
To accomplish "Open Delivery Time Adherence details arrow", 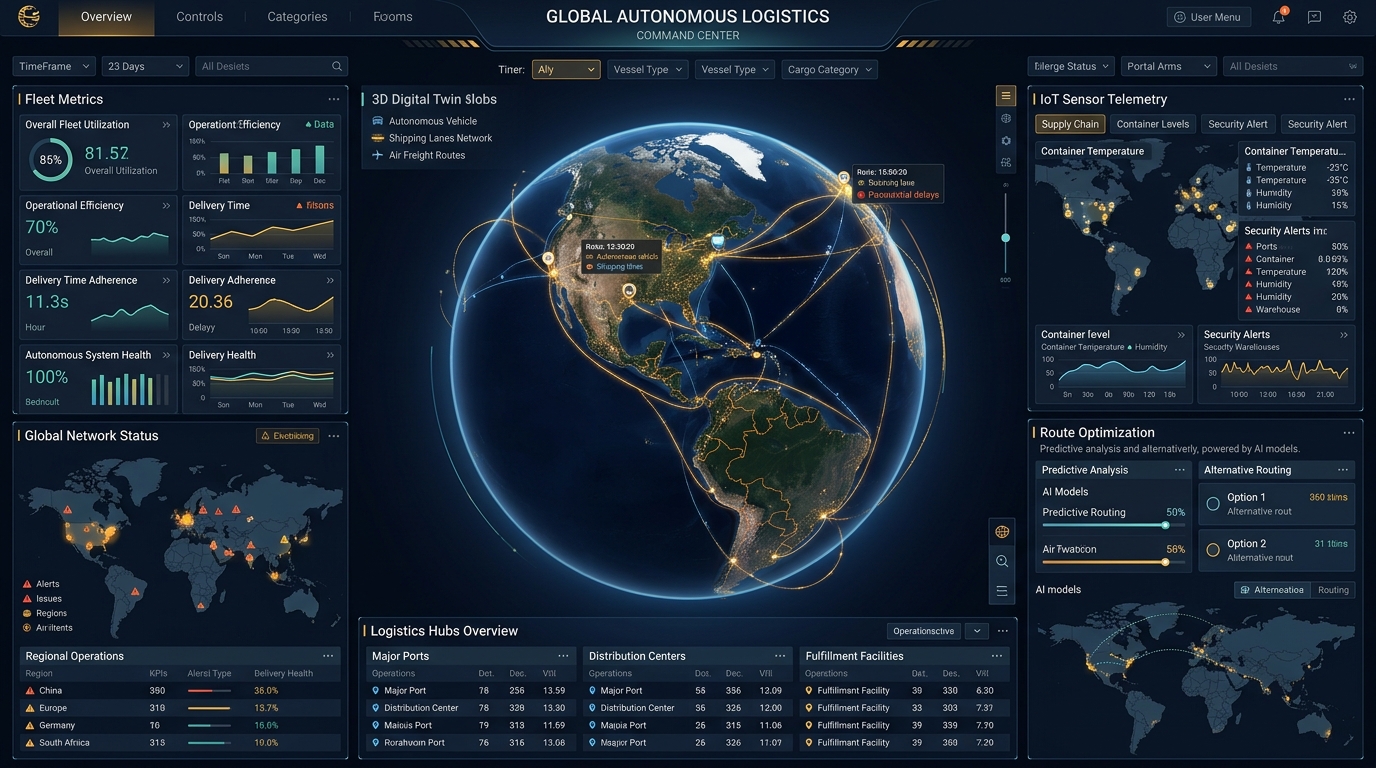I will 166,280.
